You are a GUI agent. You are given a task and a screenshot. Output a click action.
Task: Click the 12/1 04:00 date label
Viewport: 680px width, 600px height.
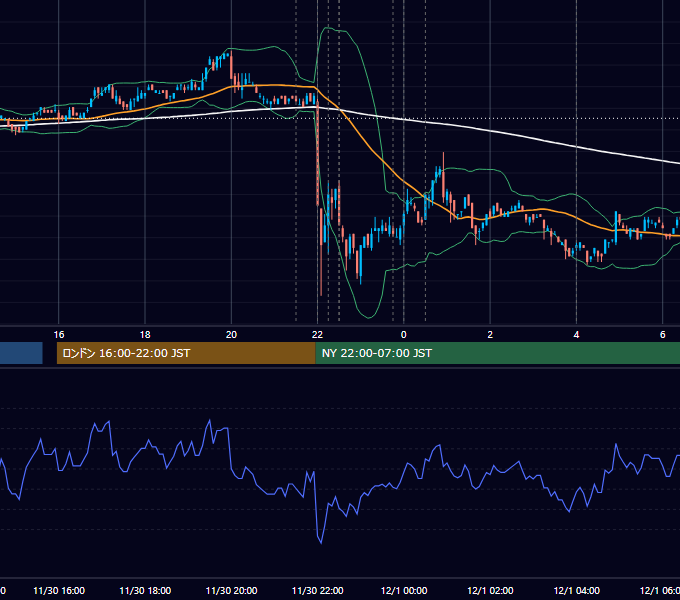(576, 590)
